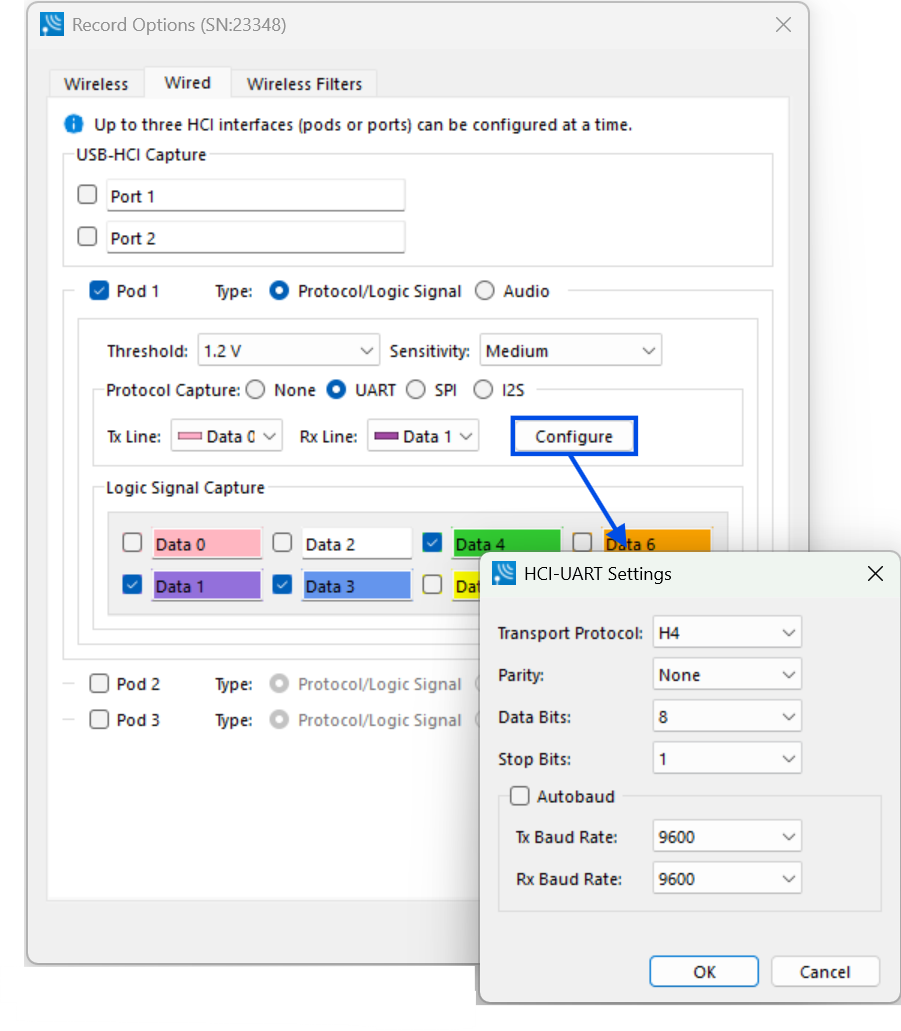Set Protocol Capture to None

click(x=255, y=390)
